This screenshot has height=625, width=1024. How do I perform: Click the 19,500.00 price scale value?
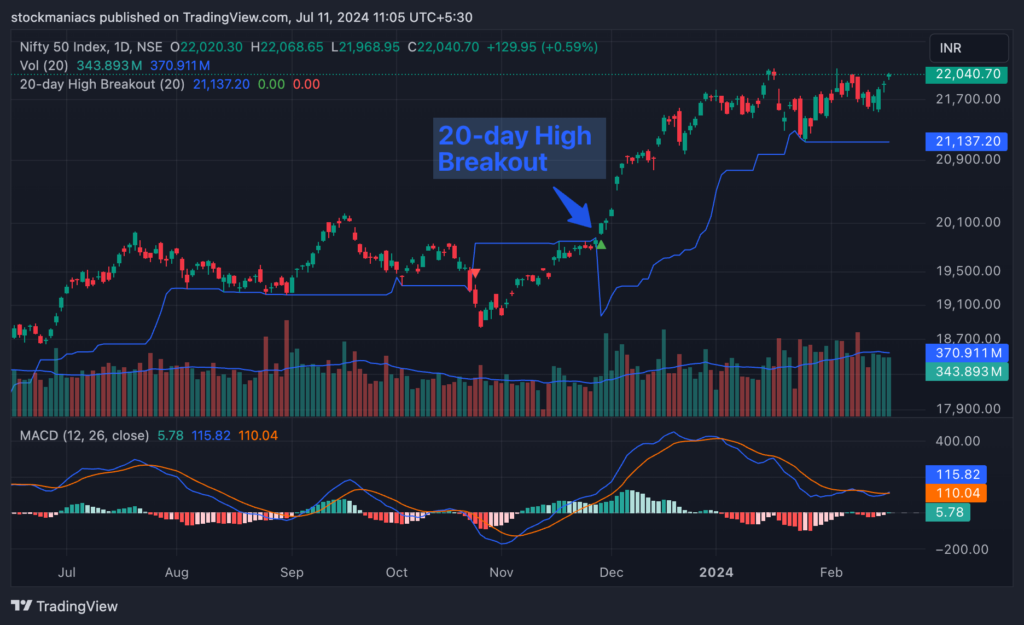pos(968,270)
